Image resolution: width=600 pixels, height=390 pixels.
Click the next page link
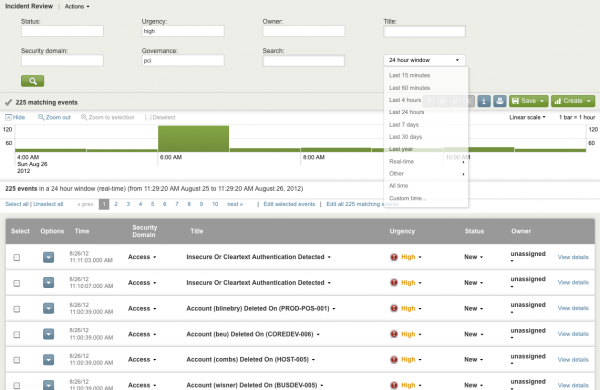coord(235,204)
